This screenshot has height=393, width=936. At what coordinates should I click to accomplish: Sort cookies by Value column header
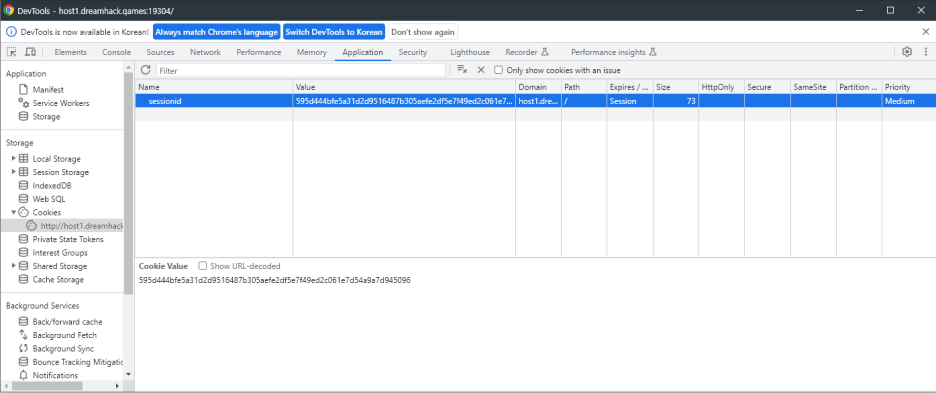(404, 87)
